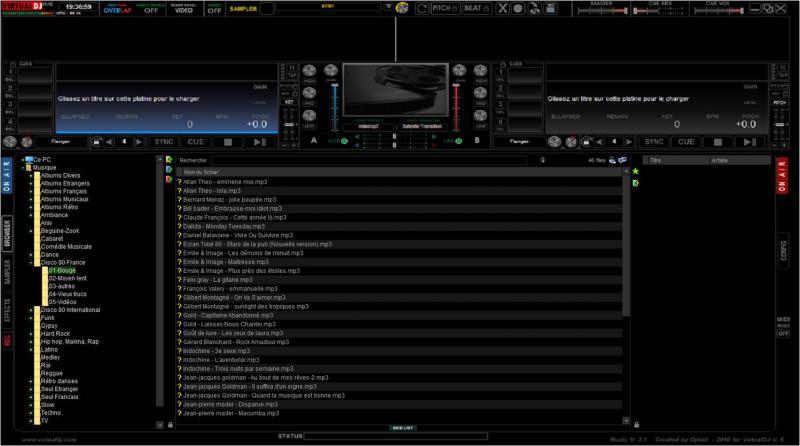Image resolution: width=800 pixels, height=446 pixels.
Task: Expand the Albums Divers folder
Action: pyautogui.click(x=31, y=176)
